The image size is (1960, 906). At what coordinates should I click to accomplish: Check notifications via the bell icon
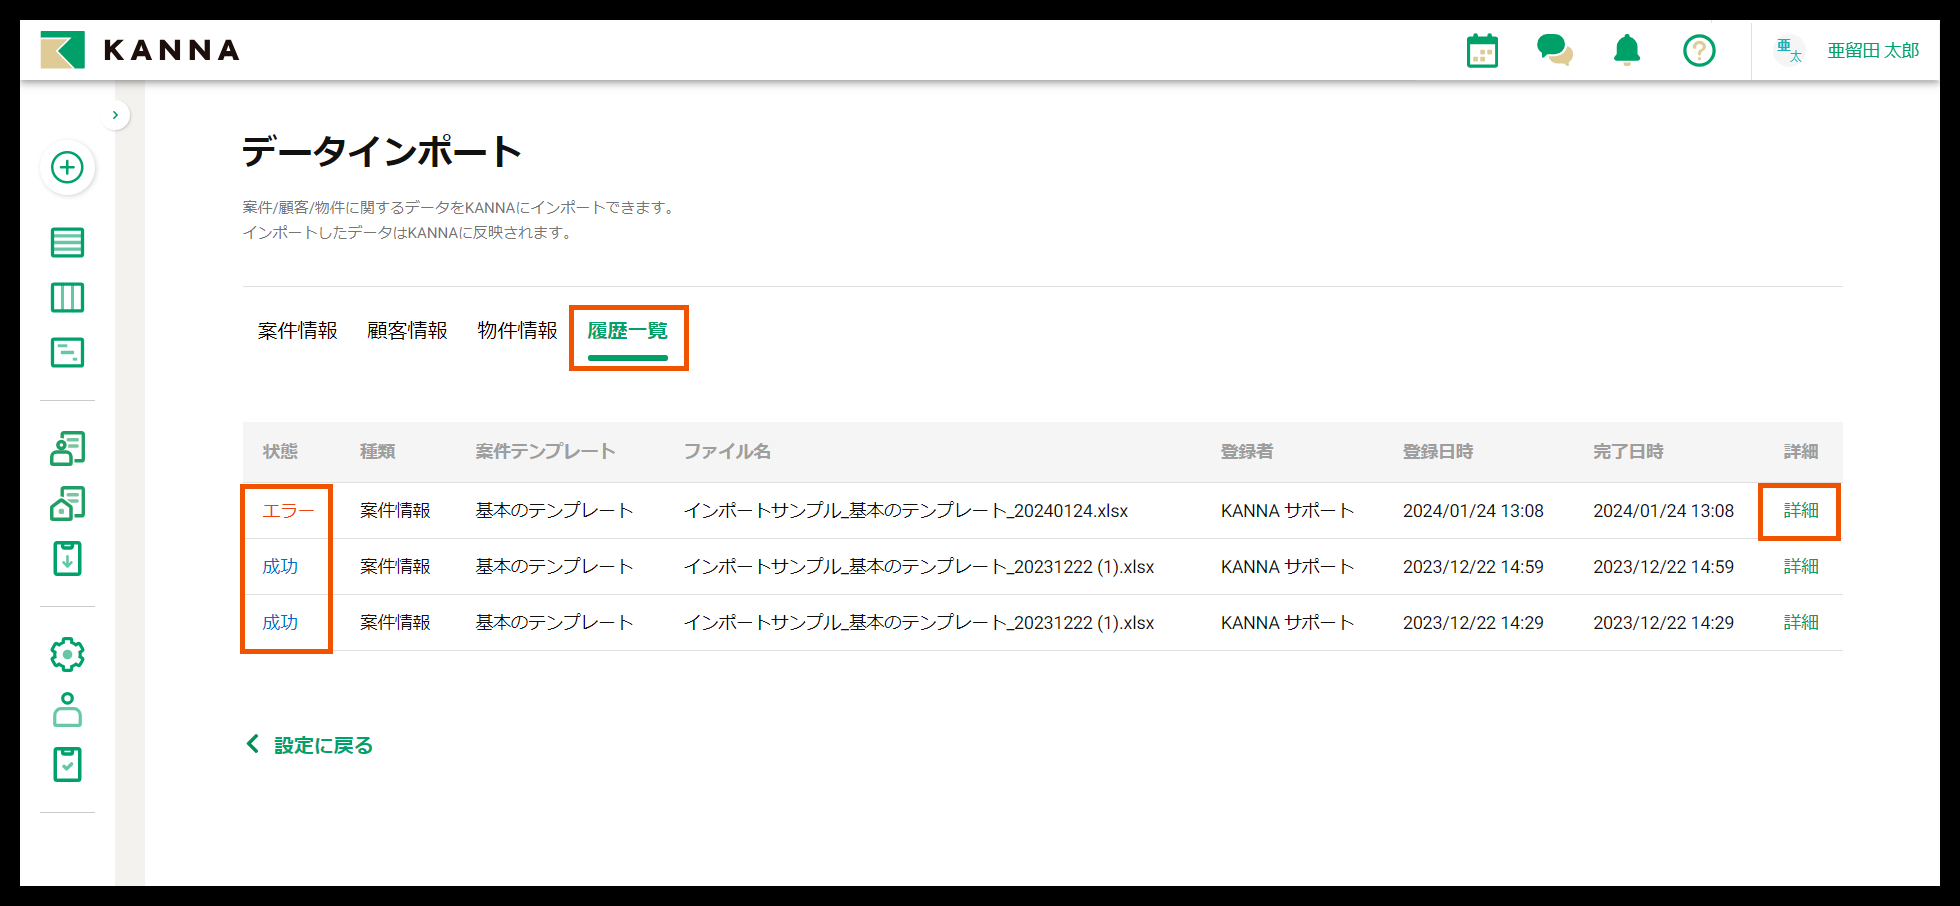click(1627, 50)
